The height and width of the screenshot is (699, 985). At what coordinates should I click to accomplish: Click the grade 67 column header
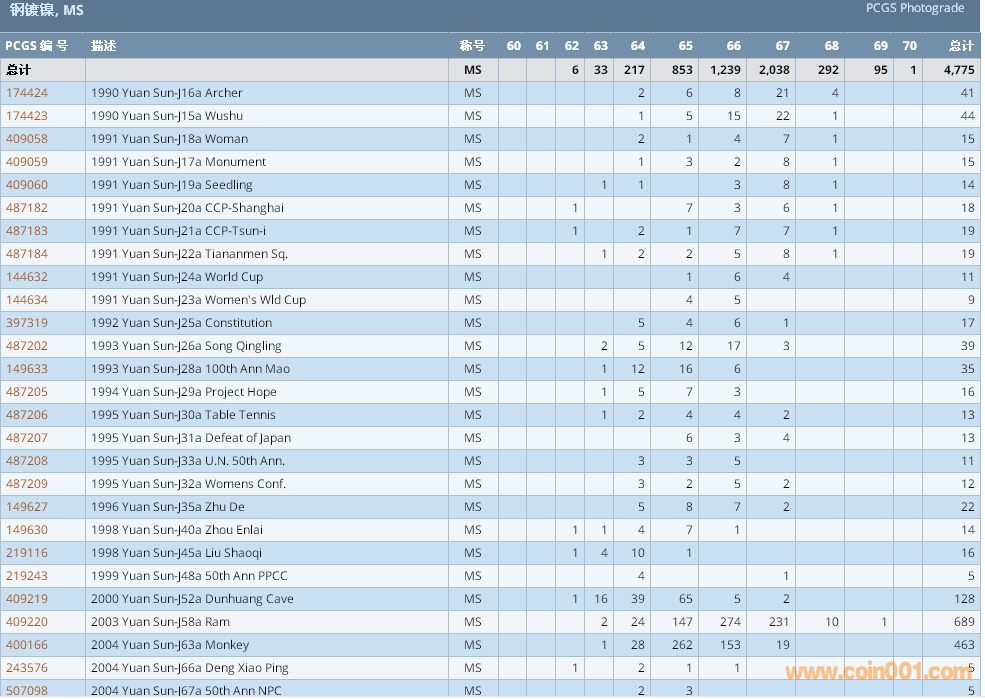click(x=782, y=46)
